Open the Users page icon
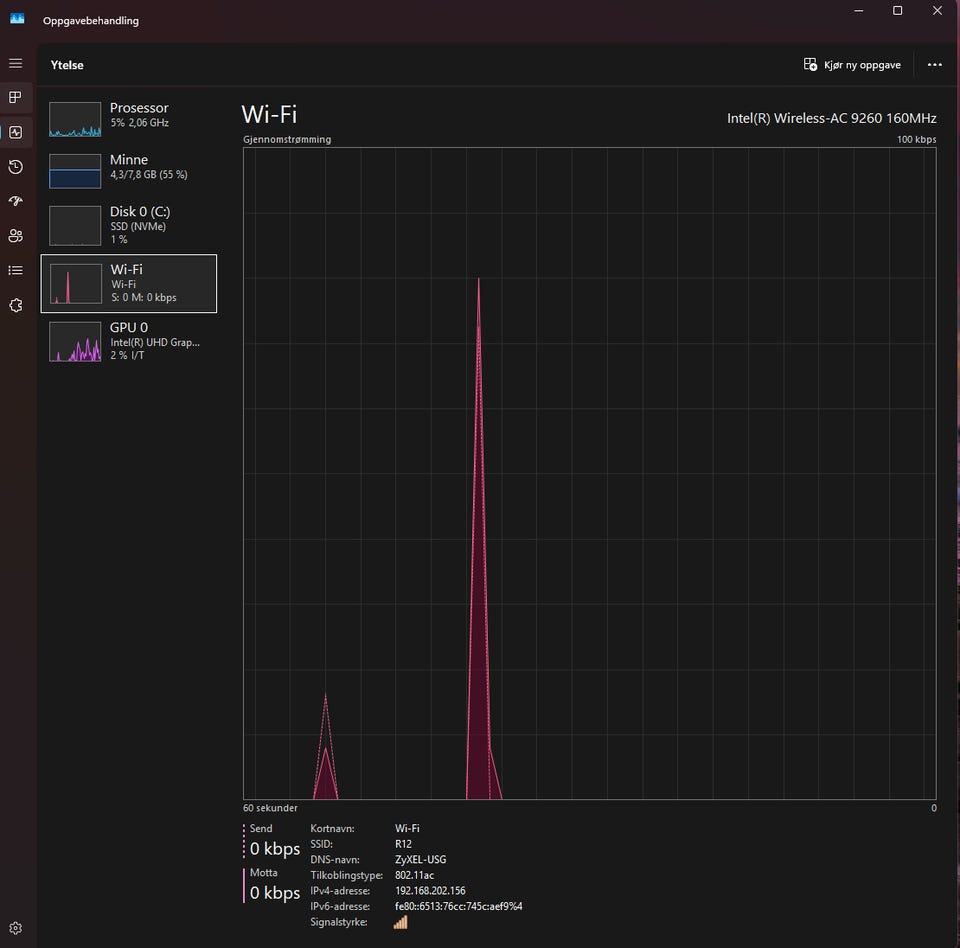This screenshot has height=948, width=960. click(x=16, y=236)
